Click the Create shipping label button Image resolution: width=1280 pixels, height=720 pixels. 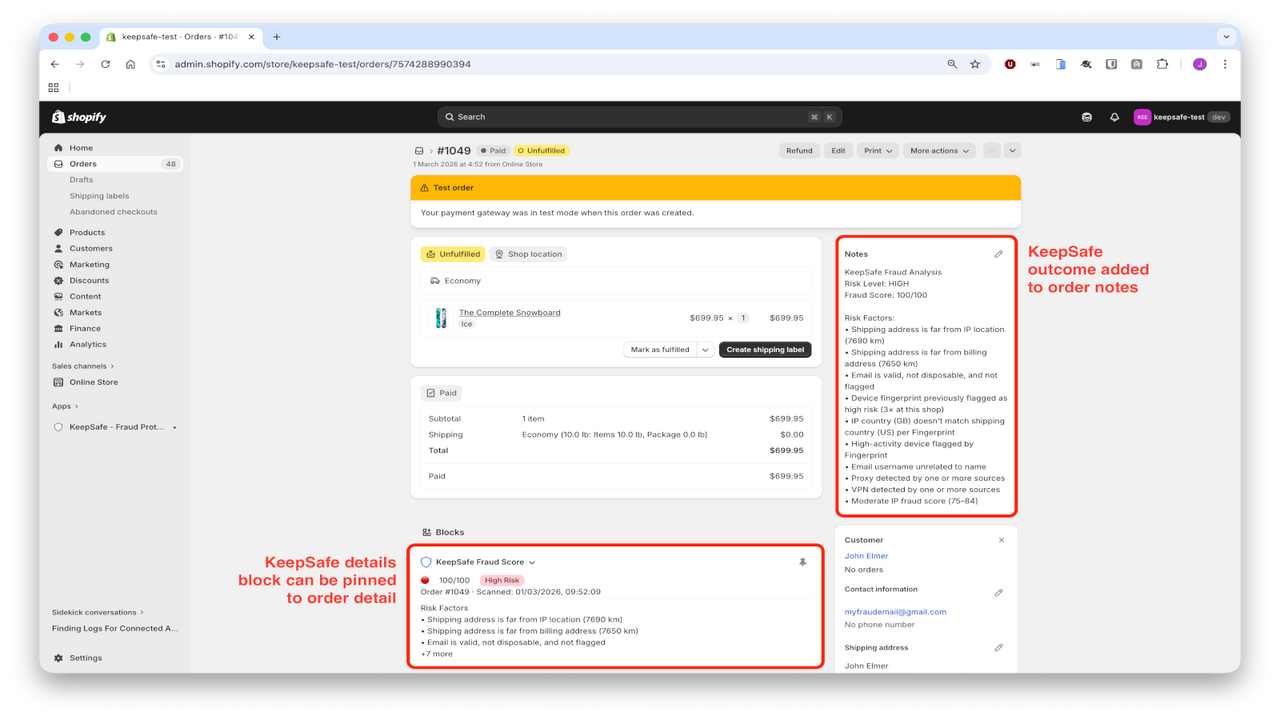(765, 350)
